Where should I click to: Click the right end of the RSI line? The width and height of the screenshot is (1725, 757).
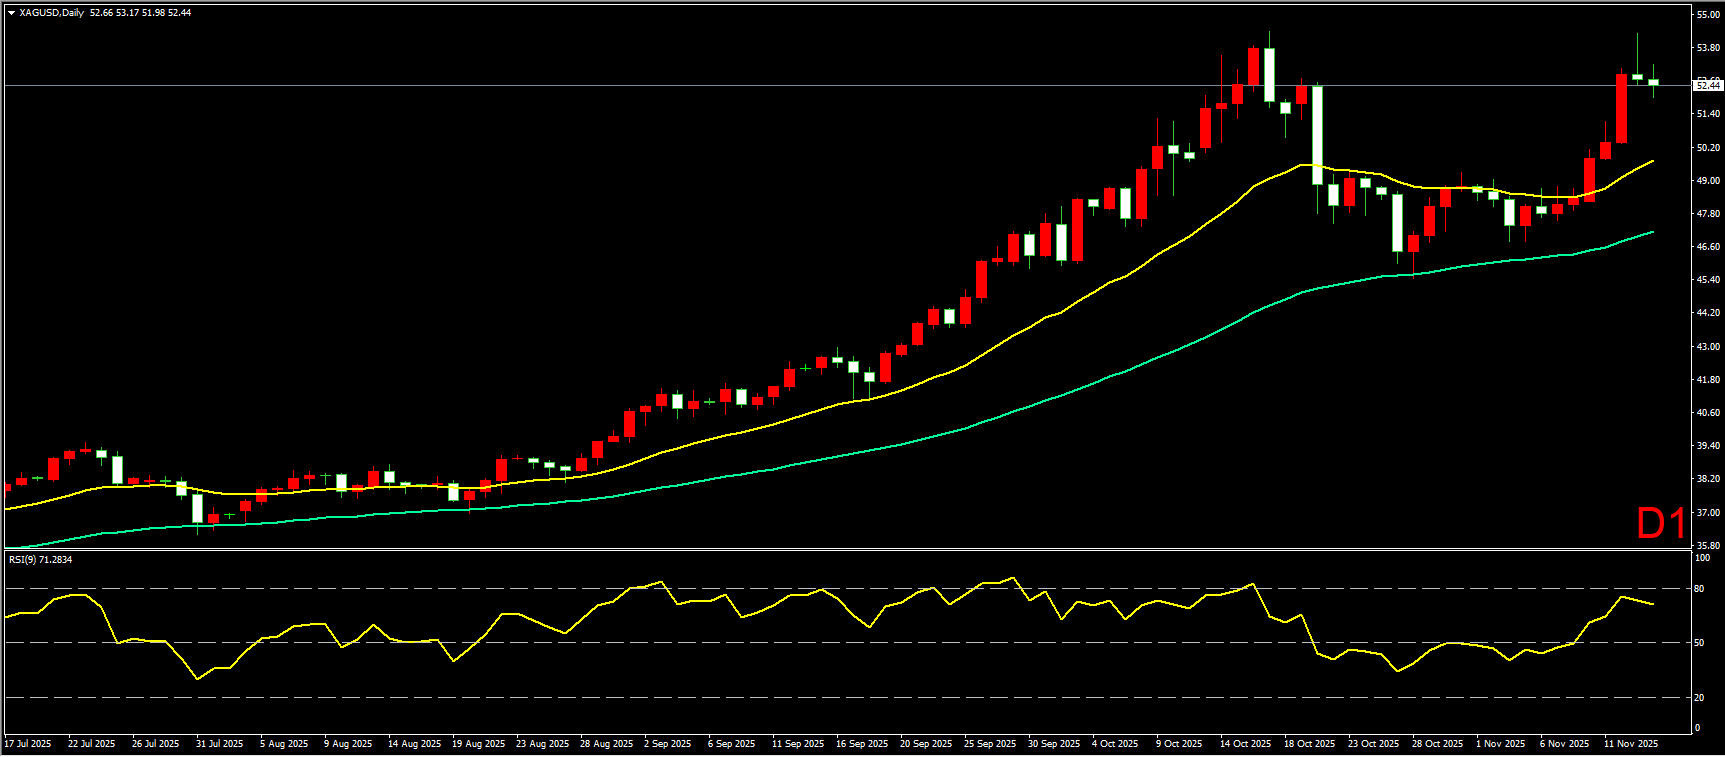(x=1653, y=604)
